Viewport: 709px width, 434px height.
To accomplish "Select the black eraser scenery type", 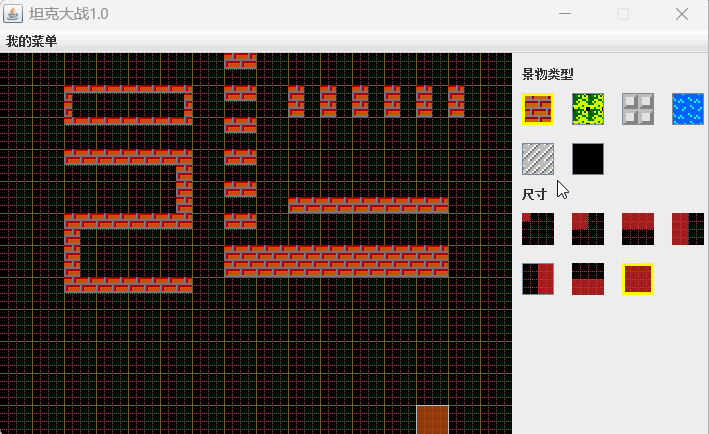I will pos(588,159).
